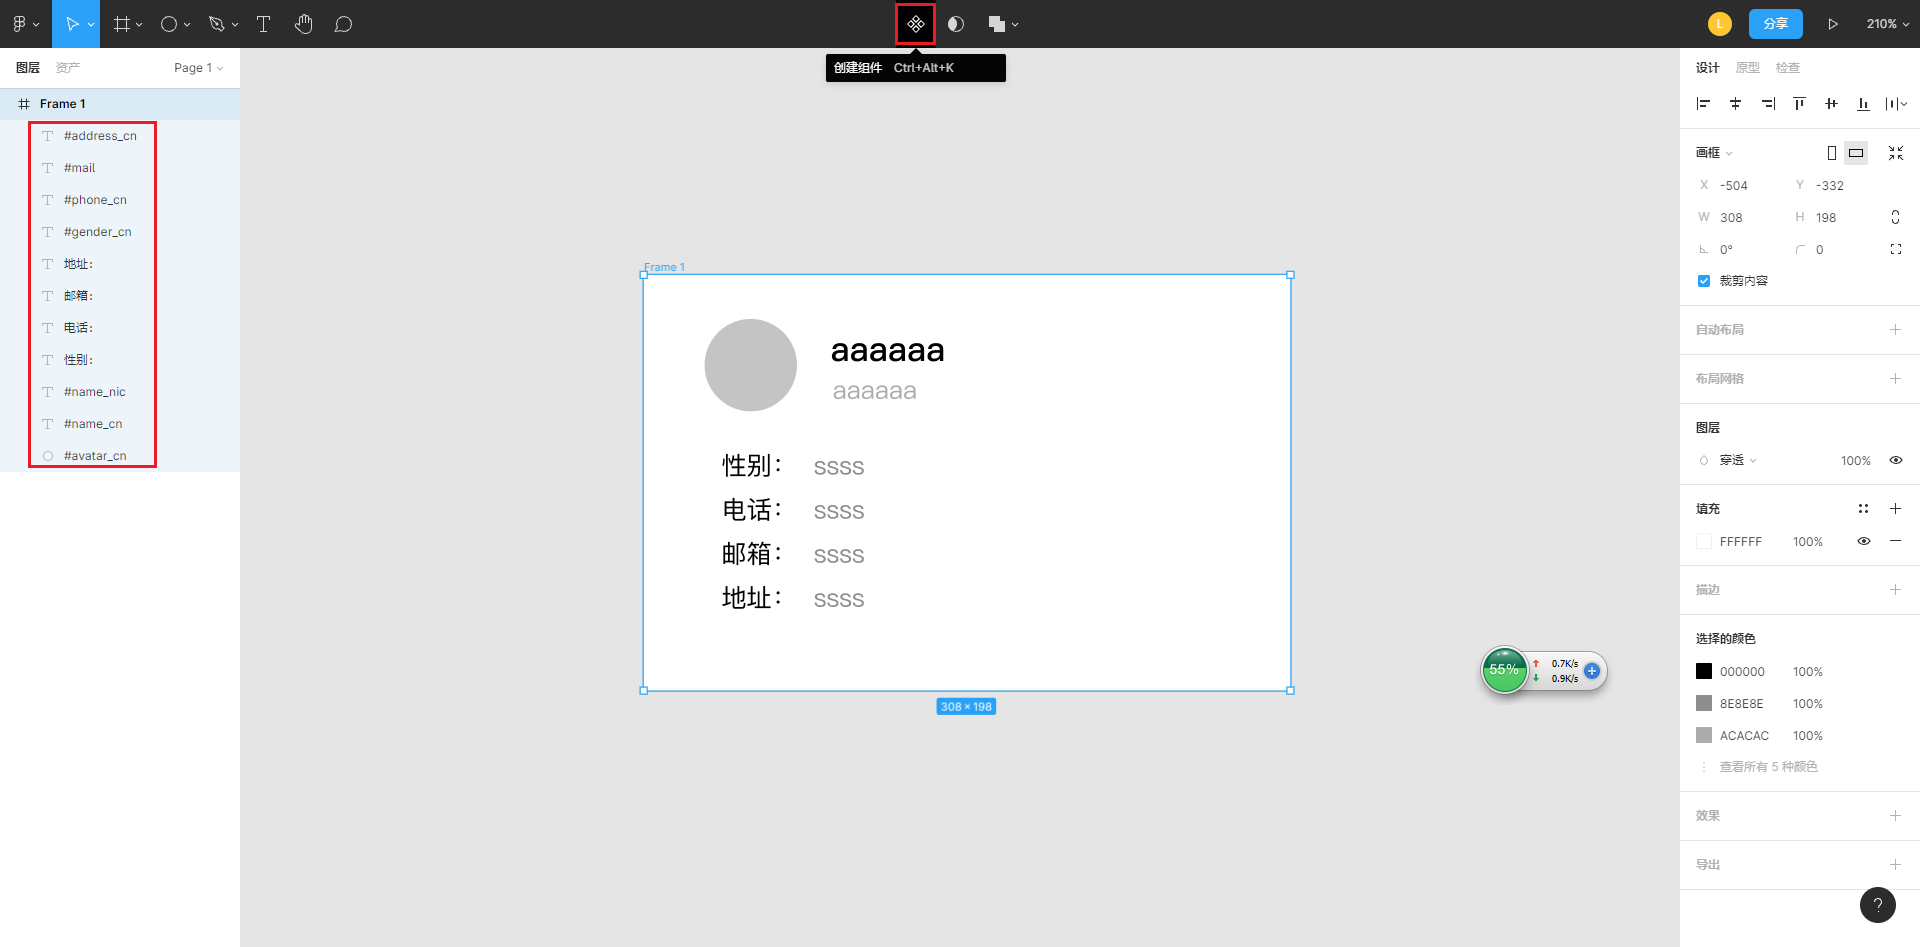This screenshot has height=947, width=1920.
Task: Hide the FFFFFF fill with eye icon
Action: click(x=1864, y=541)
